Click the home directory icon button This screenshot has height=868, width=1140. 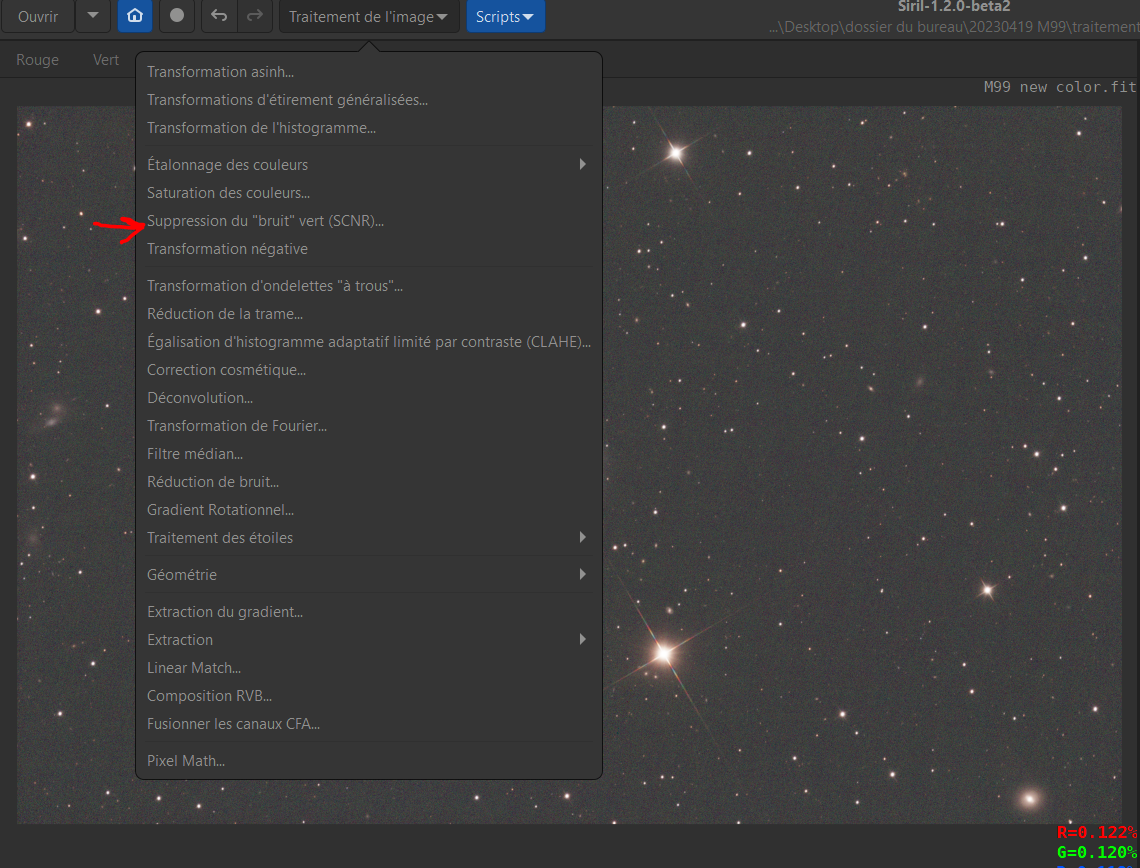pyautogui.click(x=135, y=16)
